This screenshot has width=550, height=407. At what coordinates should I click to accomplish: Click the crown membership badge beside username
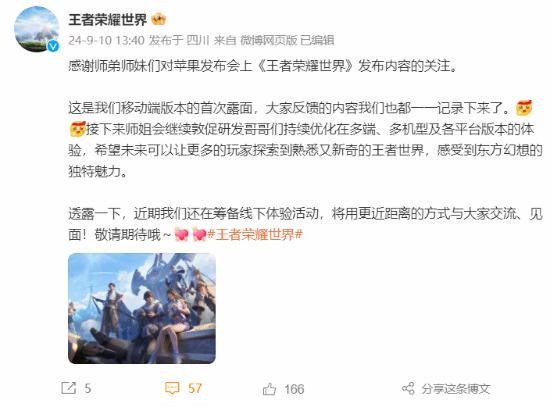coord(159,19)
